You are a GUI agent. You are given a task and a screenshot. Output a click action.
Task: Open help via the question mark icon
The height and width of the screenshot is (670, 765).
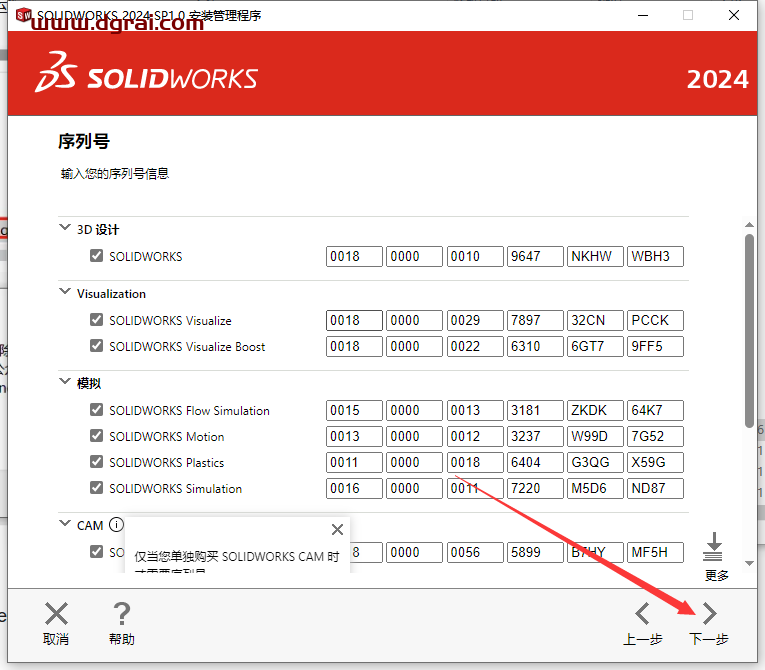point(121,613)
